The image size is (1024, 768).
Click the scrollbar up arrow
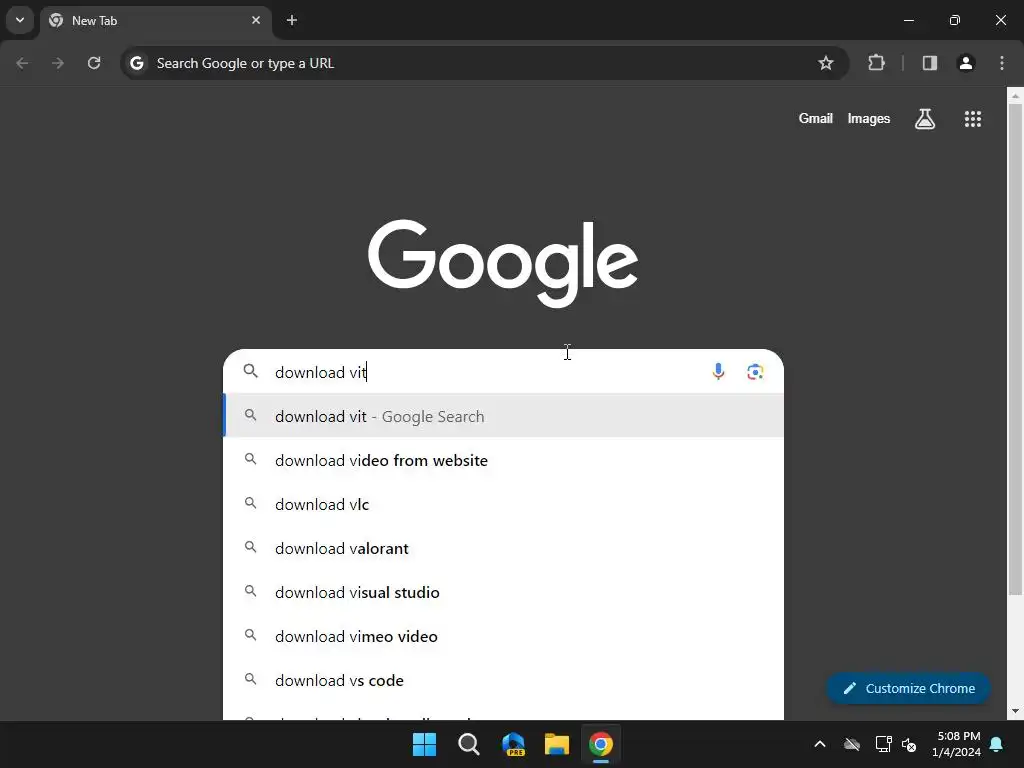coord(1015,96)
